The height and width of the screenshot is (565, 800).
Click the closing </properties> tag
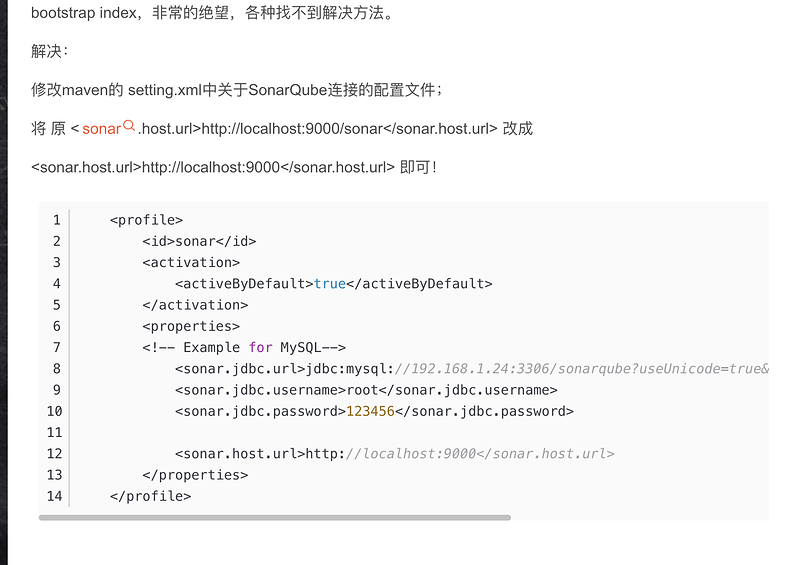point(195,475)
